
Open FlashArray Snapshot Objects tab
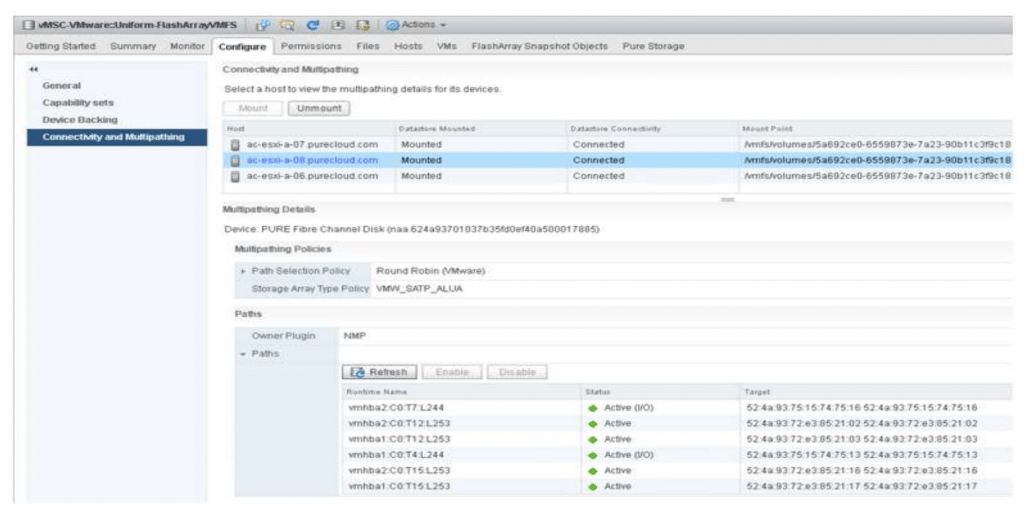pos(539,46)
